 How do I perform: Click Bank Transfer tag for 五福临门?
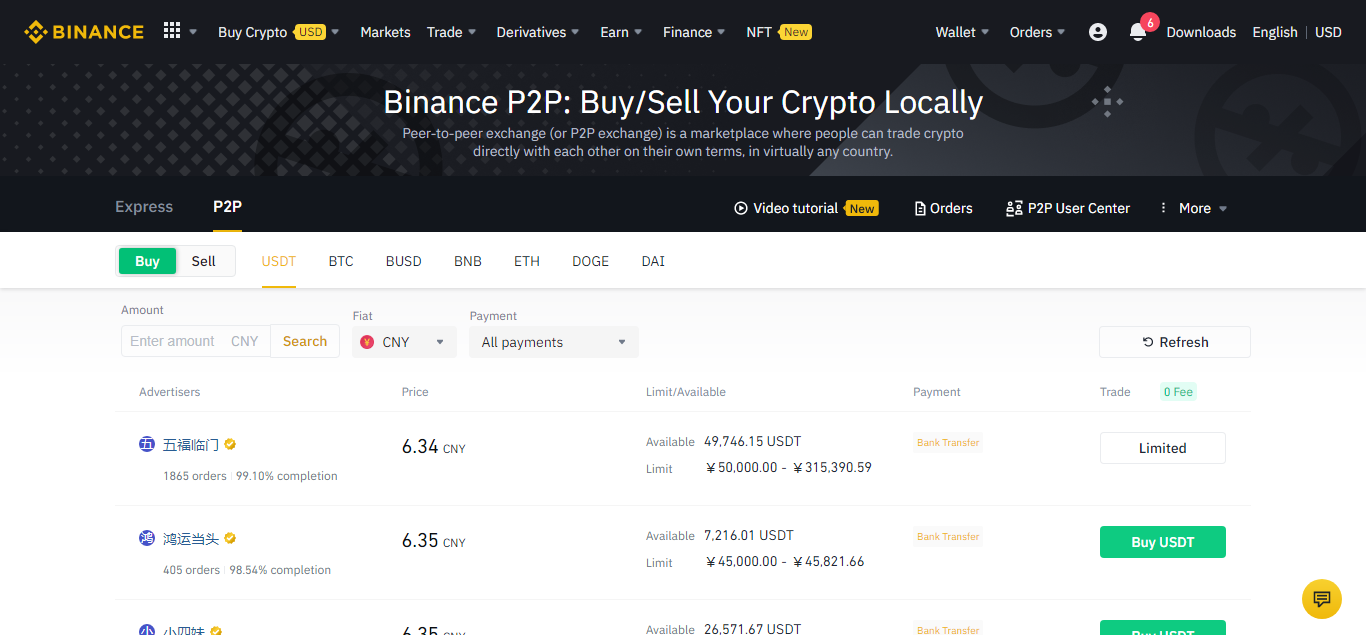948,442
